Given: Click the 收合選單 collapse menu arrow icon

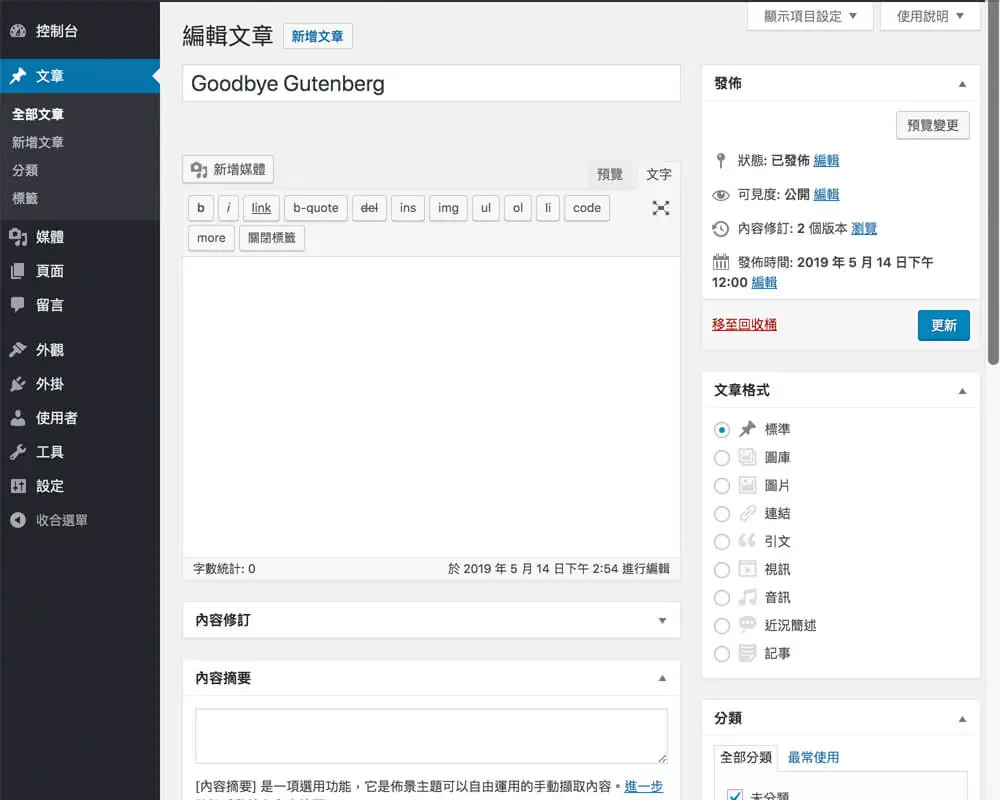Looking at the screenshot, I should tap(18, 520).
